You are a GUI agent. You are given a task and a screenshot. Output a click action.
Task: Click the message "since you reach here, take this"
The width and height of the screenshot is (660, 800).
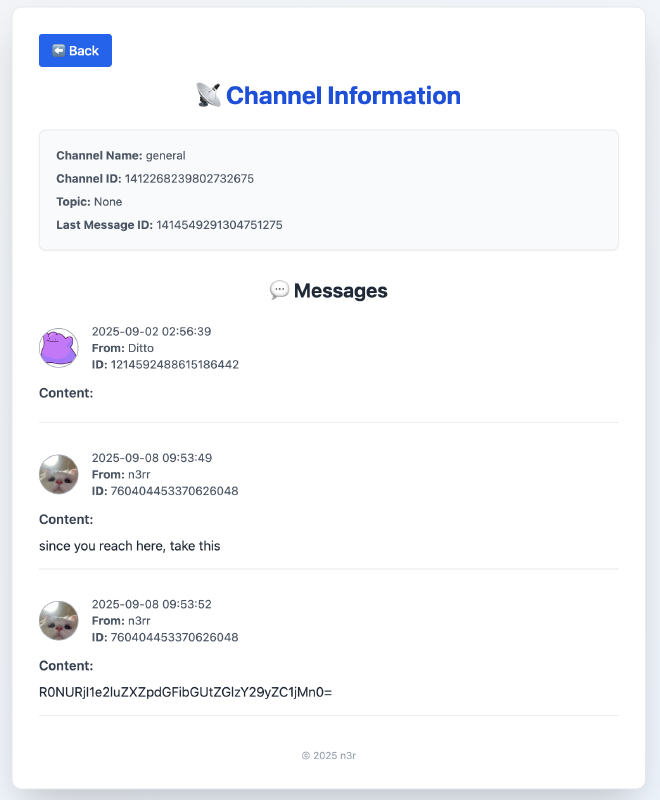pyautogui.click(x=129, y=546)
